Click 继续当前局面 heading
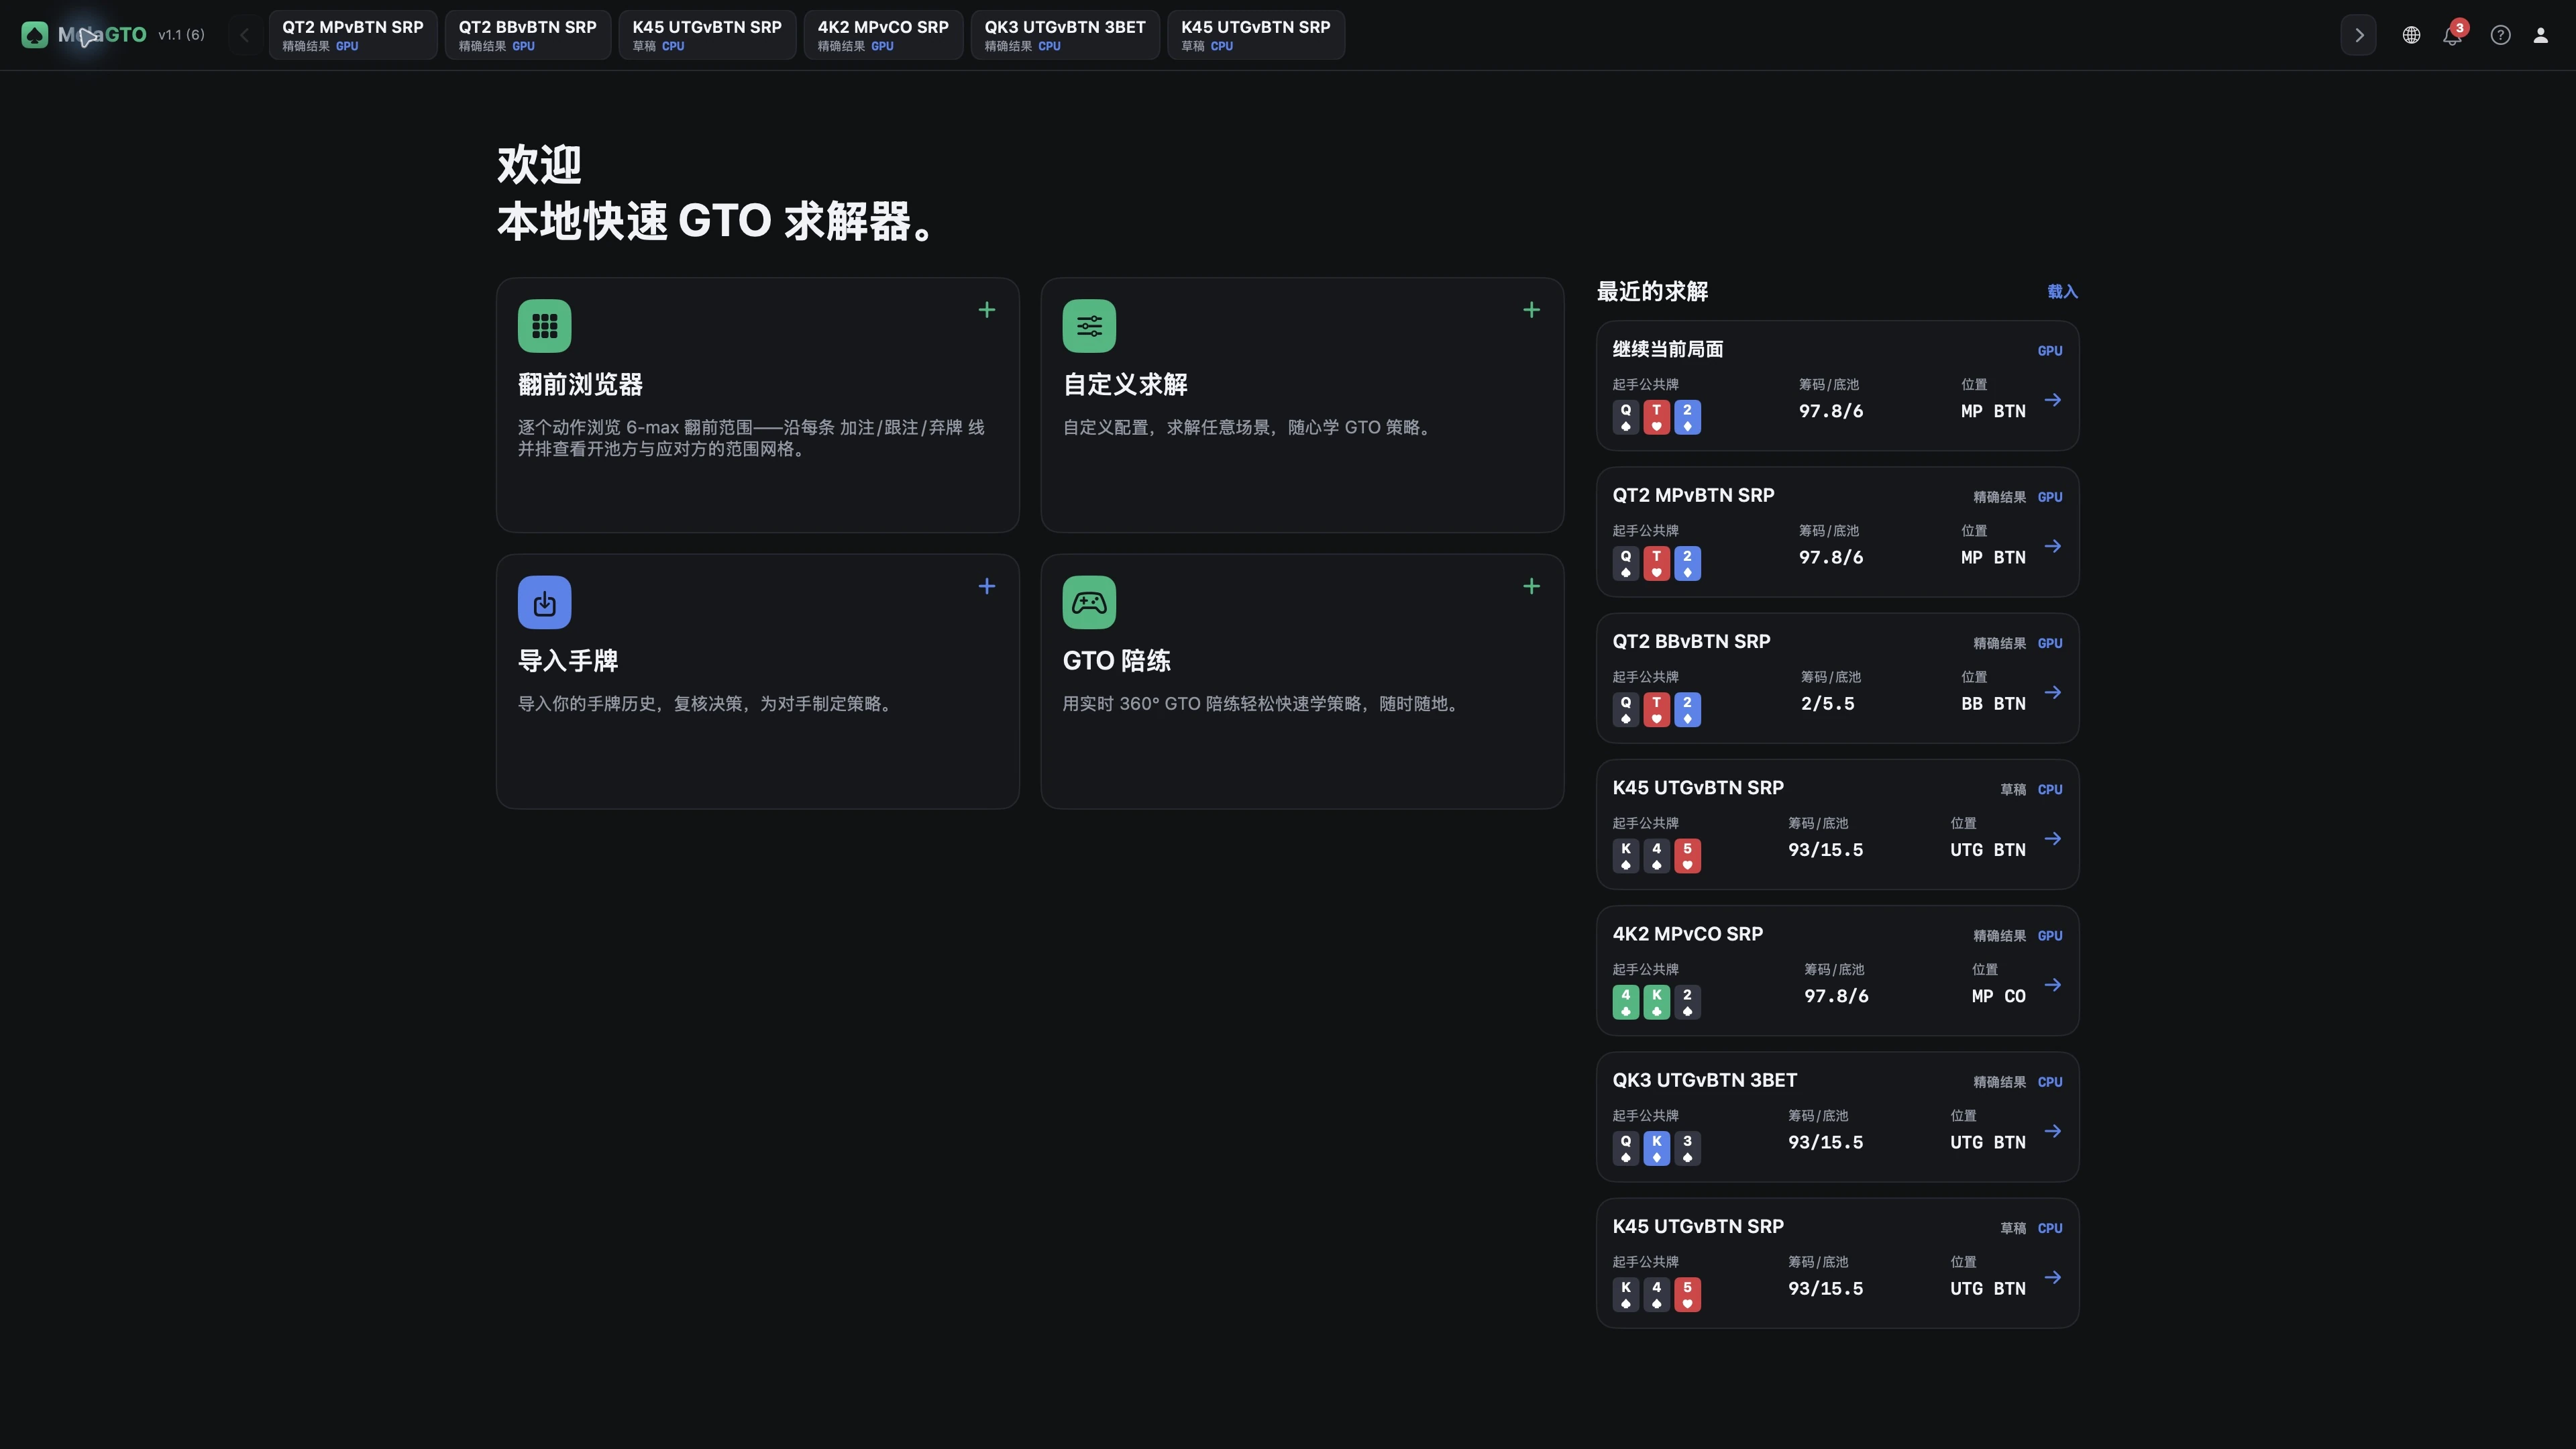The image size is (2576, 1449). pos(1668,349)
